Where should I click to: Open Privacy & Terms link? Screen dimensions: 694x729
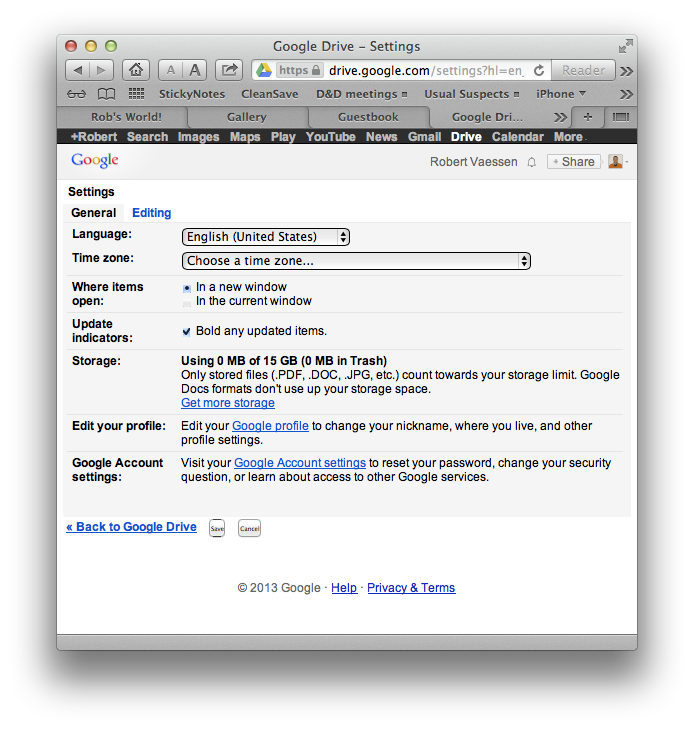(411, 588)
